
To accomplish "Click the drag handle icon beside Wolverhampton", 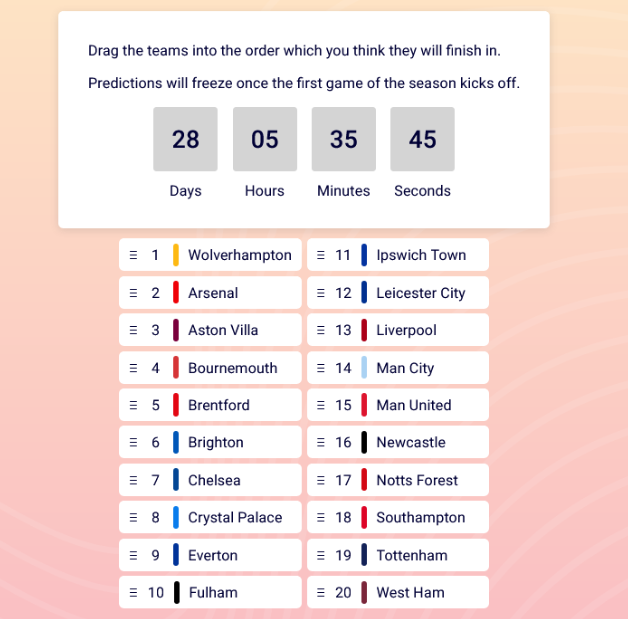I will [133, 255].
